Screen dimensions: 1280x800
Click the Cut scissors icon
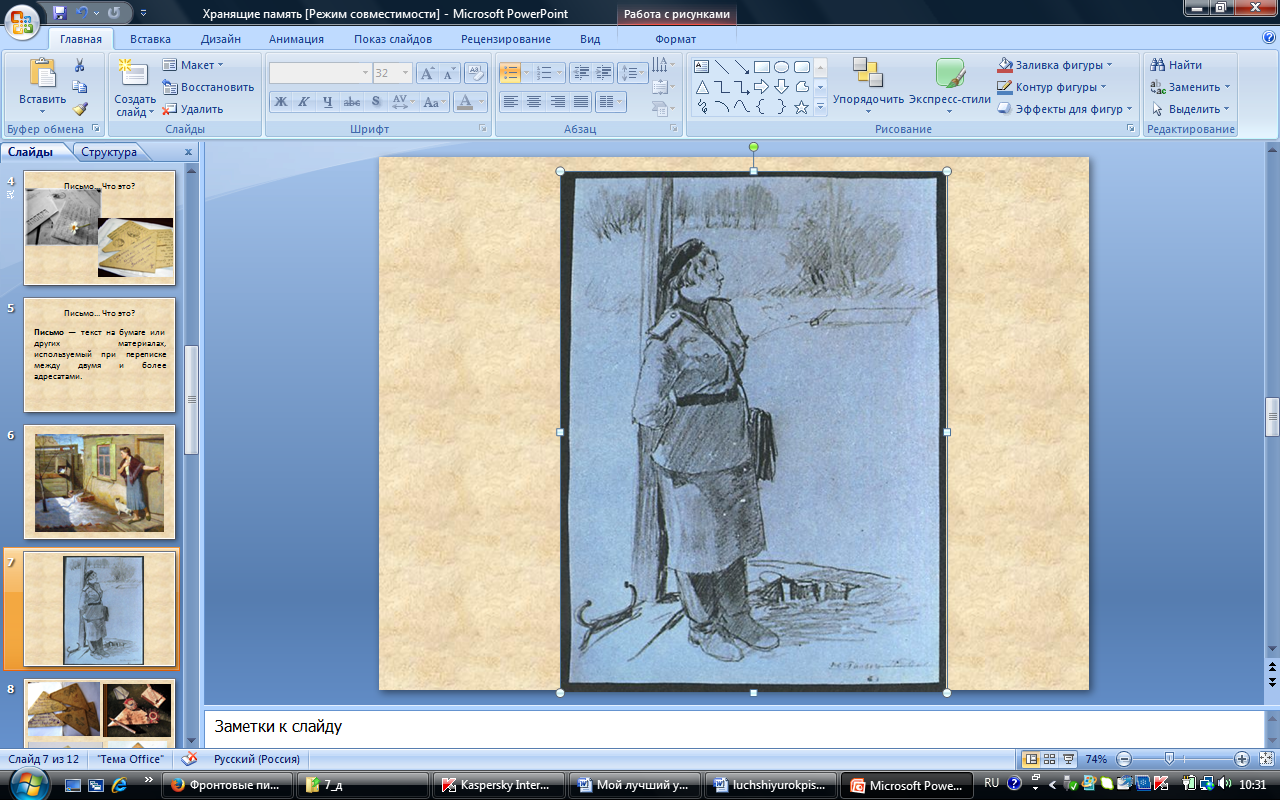(x=80, y=66)
